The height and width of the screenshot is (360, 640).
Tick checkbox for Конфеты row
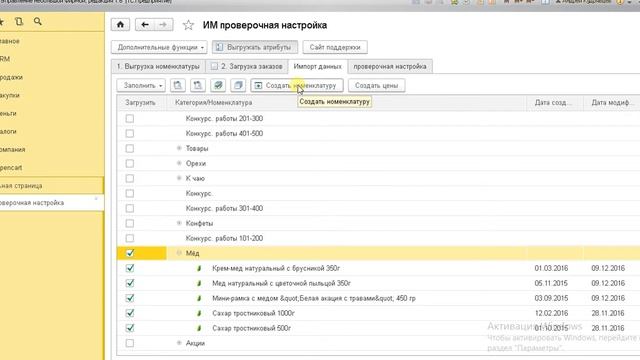130,223
